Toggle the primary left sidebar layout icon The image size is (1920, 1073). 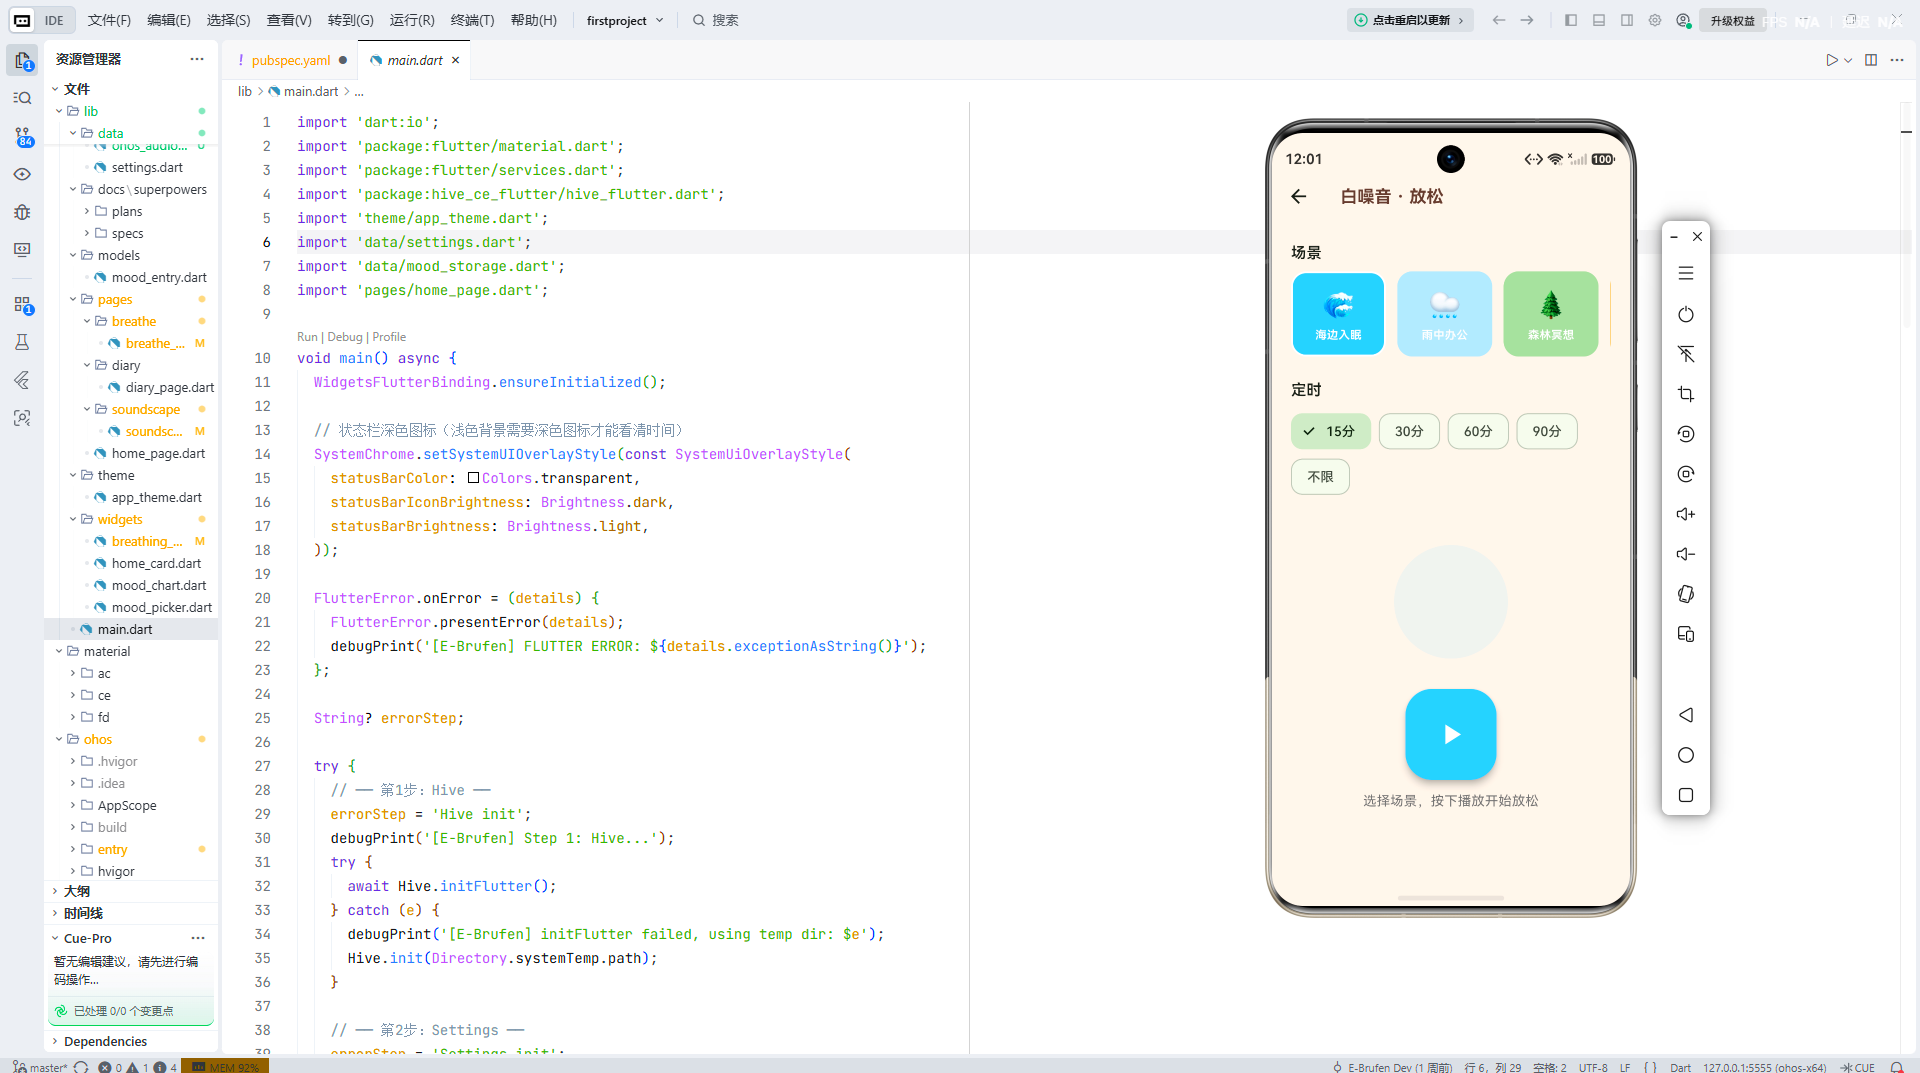1571,20
